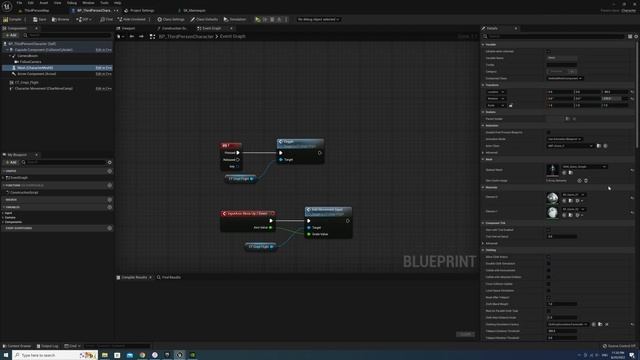Switch to the Project Settings tab
The height and width of the screenshot is (360, 640).
139,11
